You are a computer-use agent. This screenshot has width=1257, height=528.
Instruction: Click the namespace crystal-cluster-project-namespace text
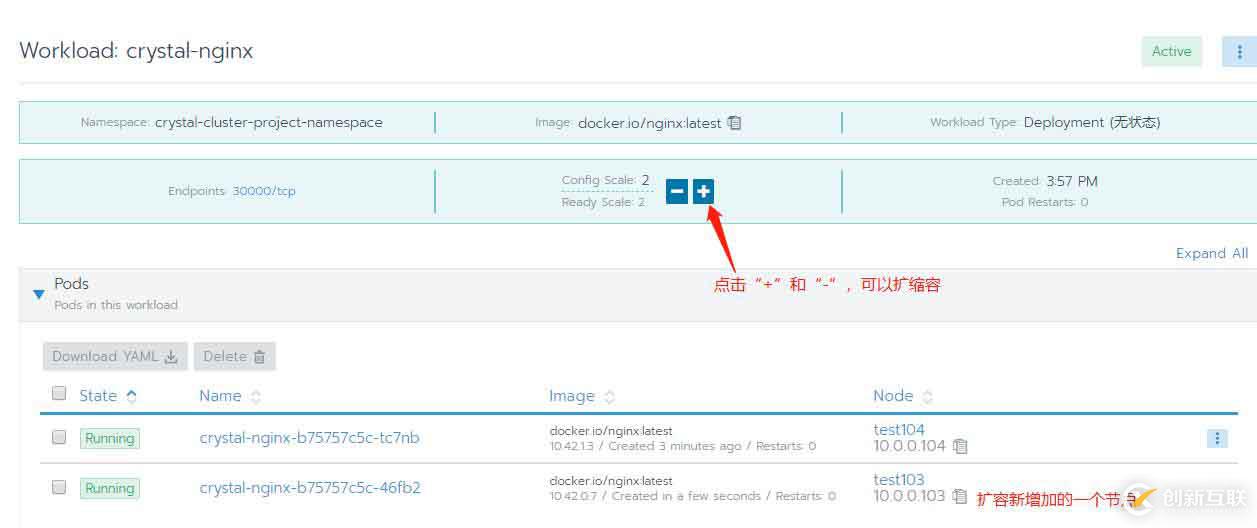point(269,122)
